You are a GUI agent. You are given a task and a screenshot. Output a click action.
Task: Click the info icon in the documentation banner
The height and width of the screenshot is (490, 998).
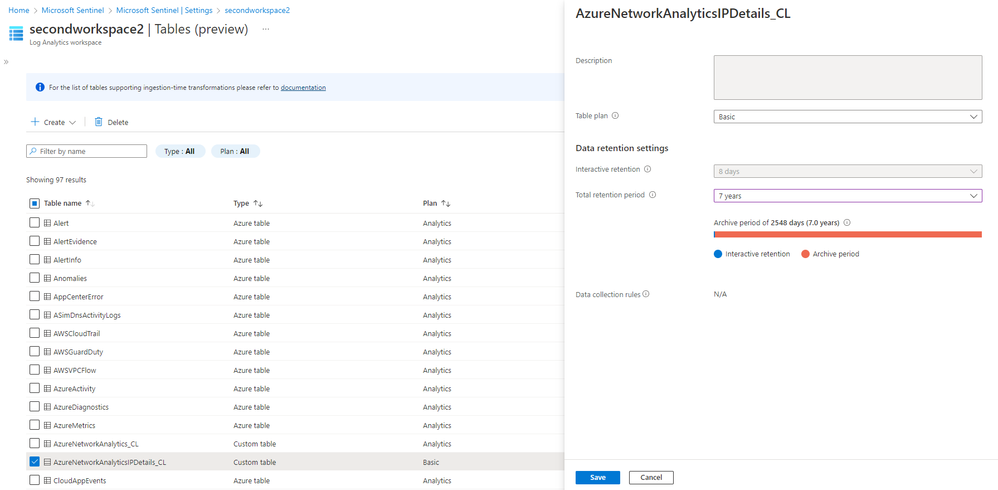[40, 87]
